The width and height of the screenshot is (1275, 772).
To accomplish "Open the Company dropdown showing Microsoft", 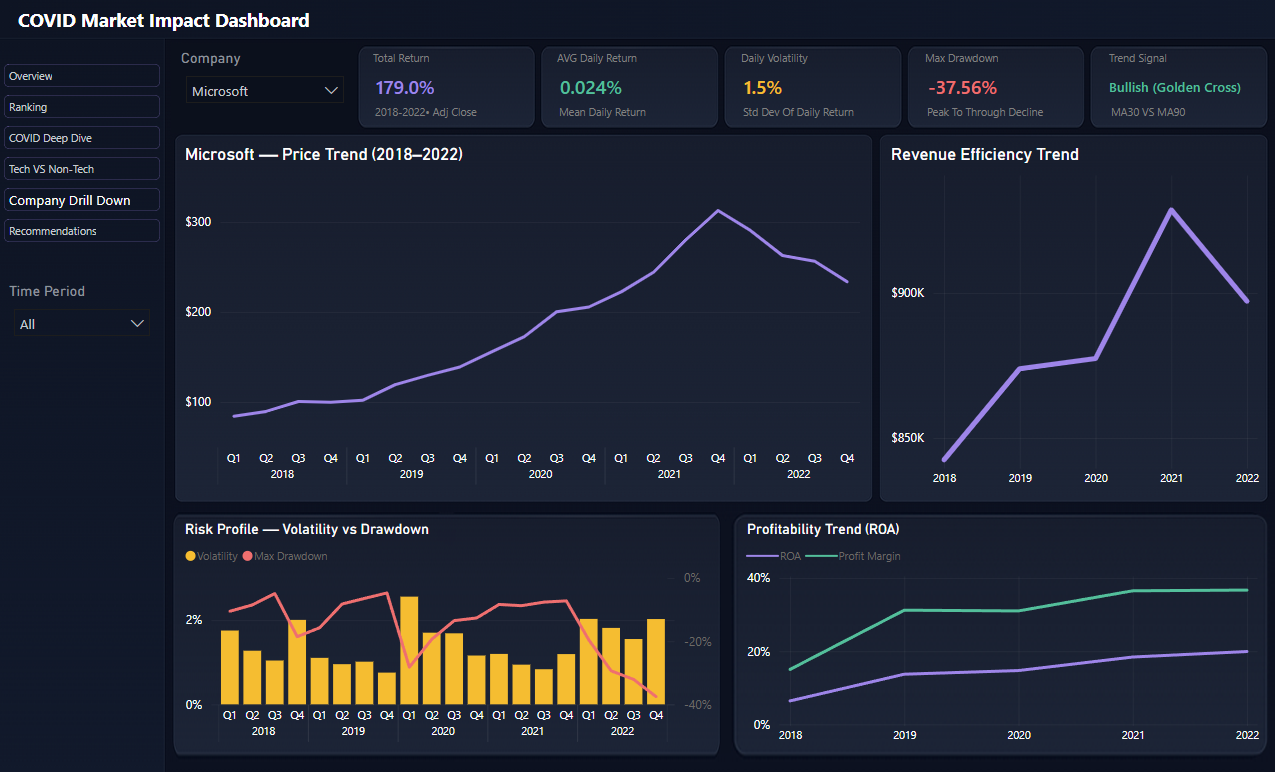I will (x=265, y=90).
